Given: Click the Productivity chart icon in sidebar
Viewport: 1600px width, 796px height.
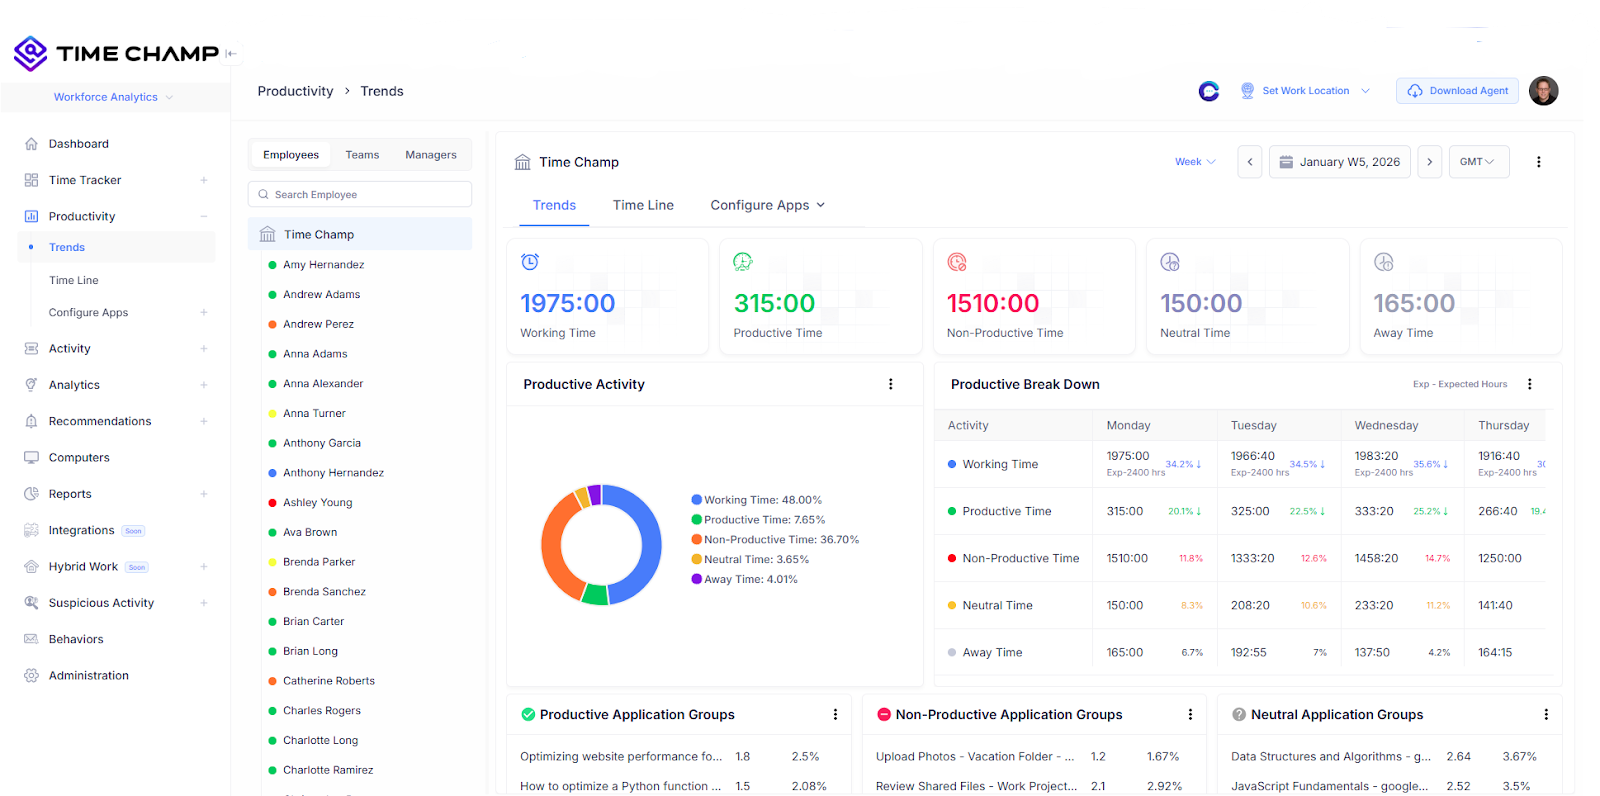Looking at the screenshot, I should coord(31,216).
